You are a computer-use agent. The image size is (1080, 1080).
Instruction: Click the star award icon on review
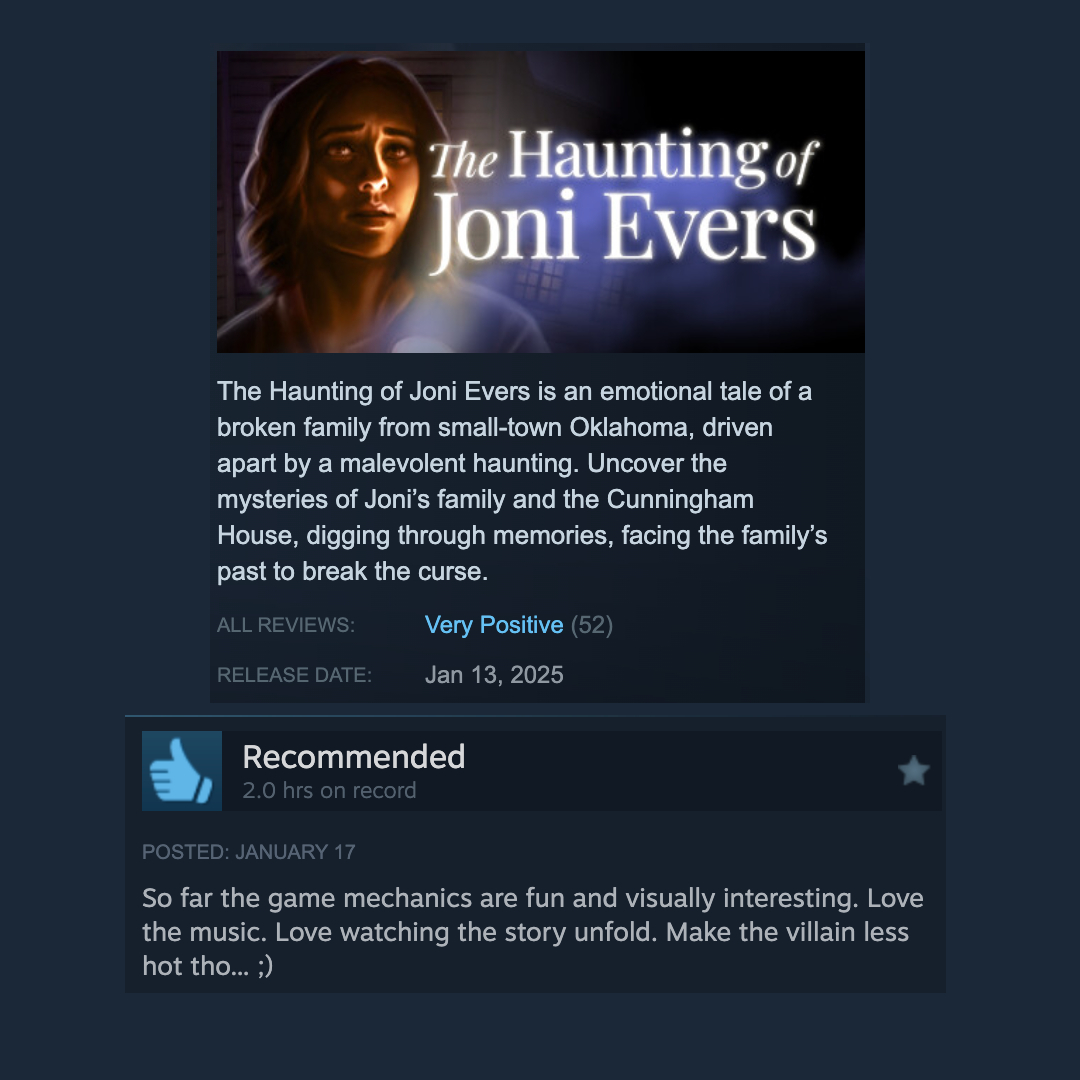(x=913, y=770)
